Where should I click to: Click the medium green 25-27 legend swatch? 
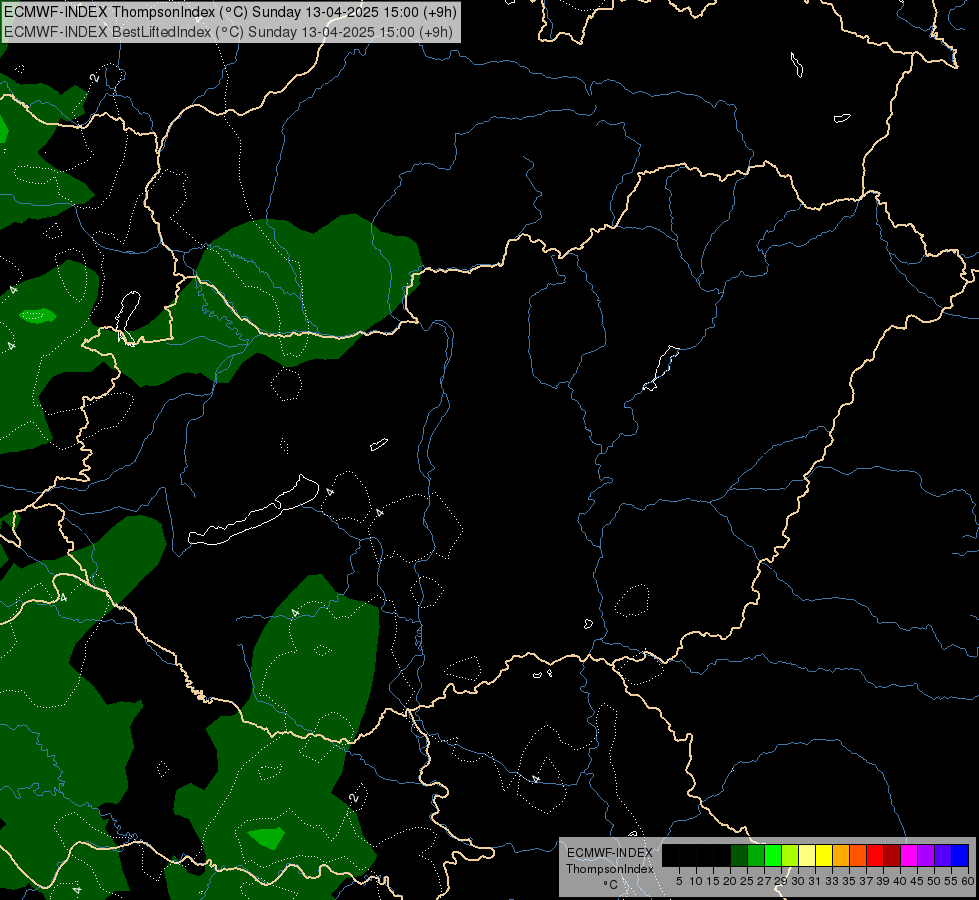(x=756, y=855)
